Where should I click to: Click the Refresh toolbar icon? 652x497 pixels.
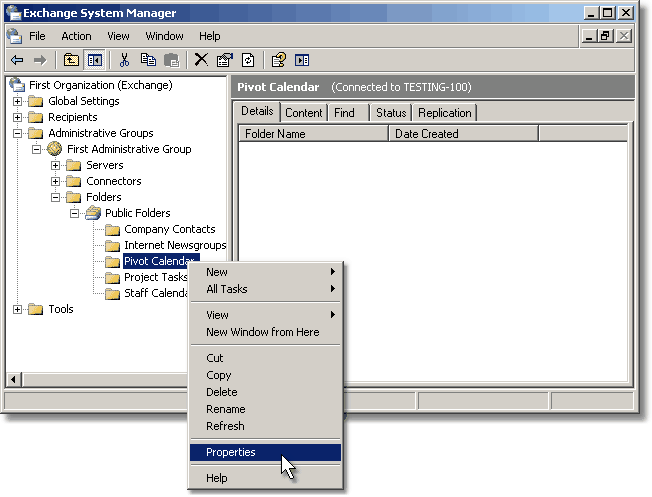[248, 60]
